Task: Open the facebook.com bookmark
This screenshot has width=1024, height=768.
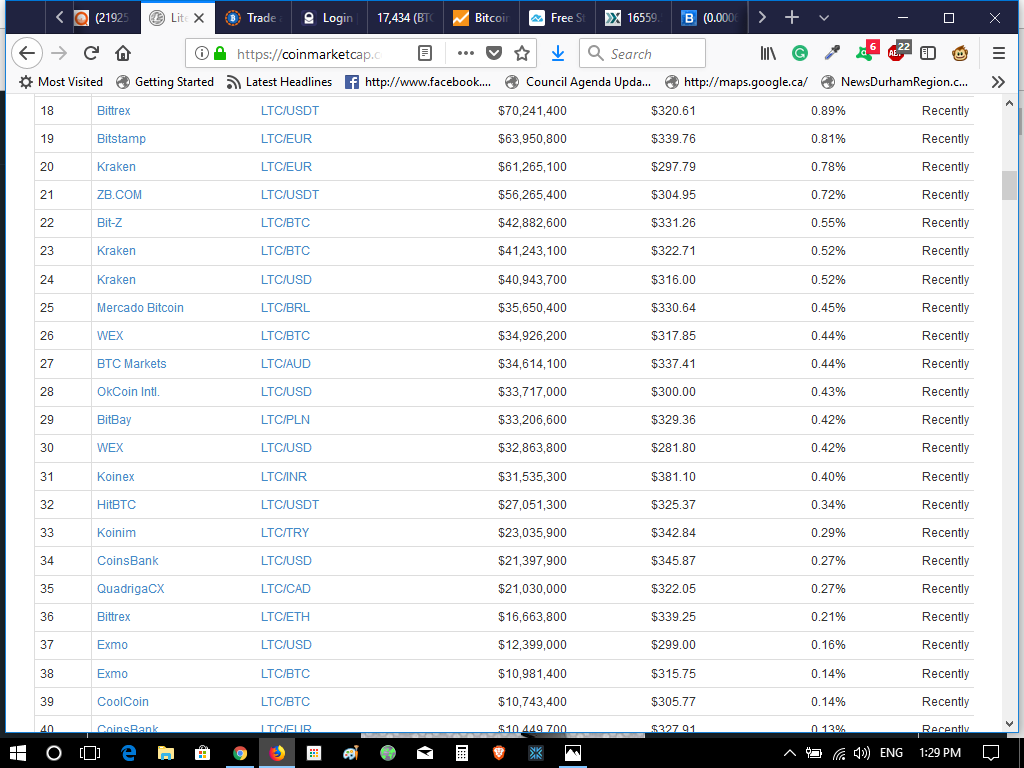Action: 418,82
